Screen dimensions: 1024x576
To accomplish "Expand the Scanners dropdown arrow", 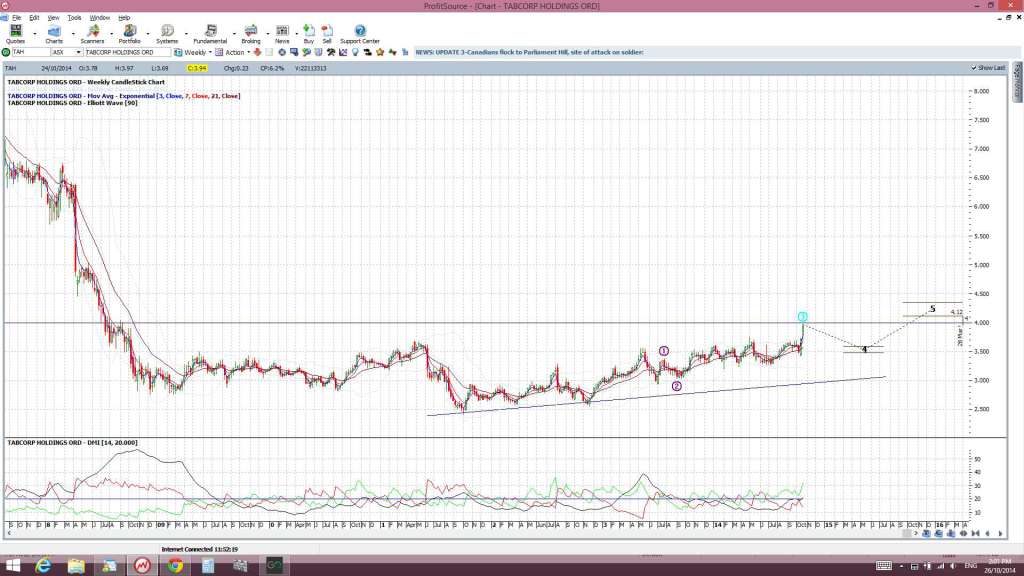I will click(x=111, y=34).
